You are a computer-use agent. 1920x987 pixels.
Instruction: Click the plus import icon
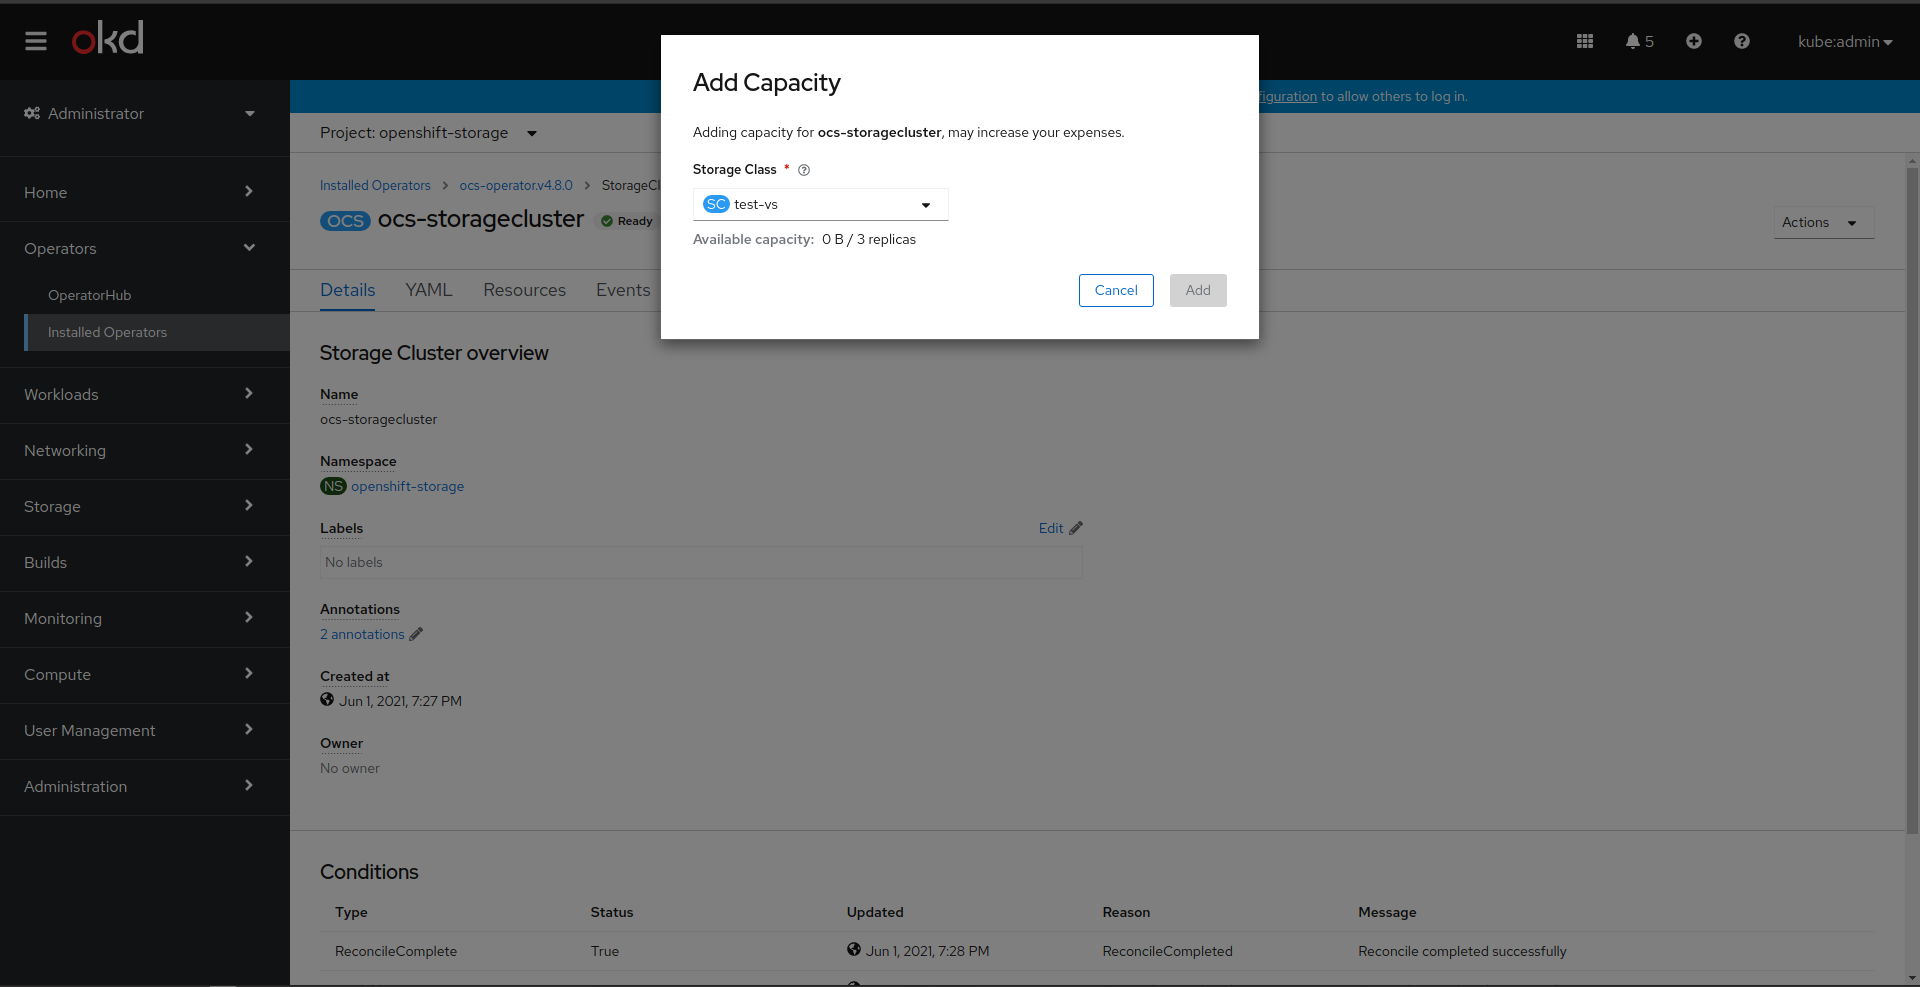[x=1694, y=41]
